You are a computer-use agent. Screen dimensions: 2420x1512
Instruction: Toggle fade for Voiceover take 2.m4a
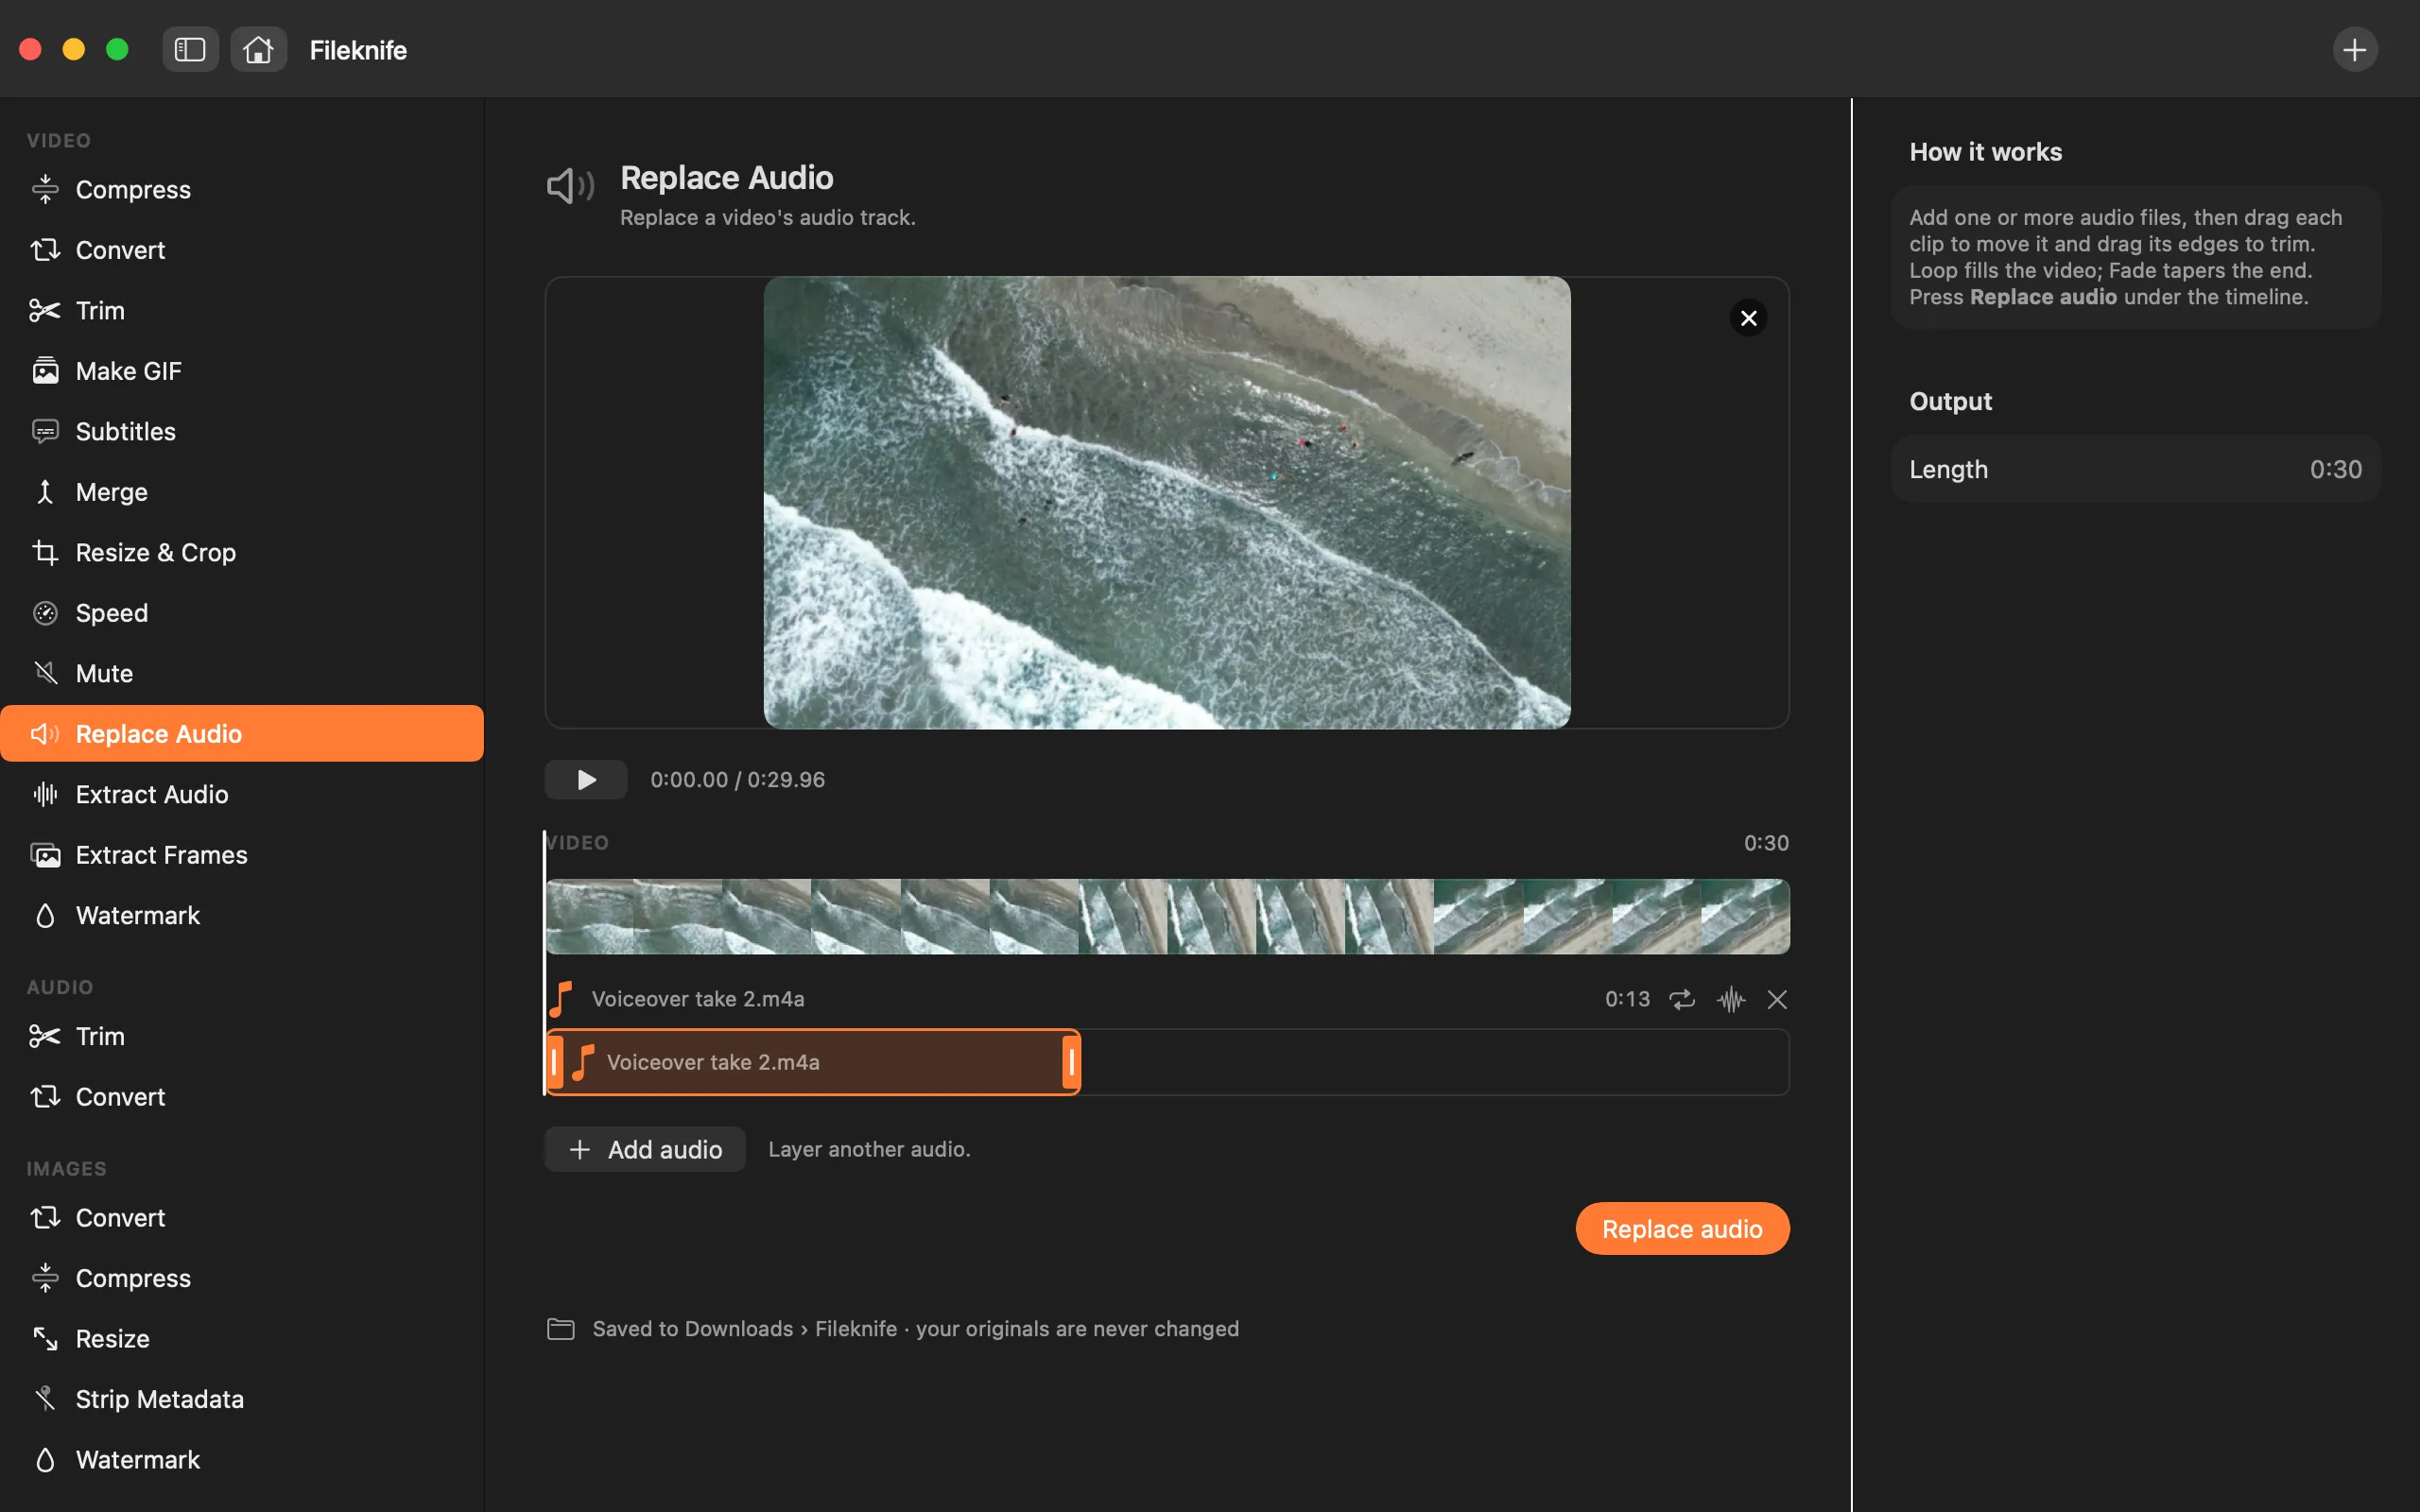pos(1731,999)
